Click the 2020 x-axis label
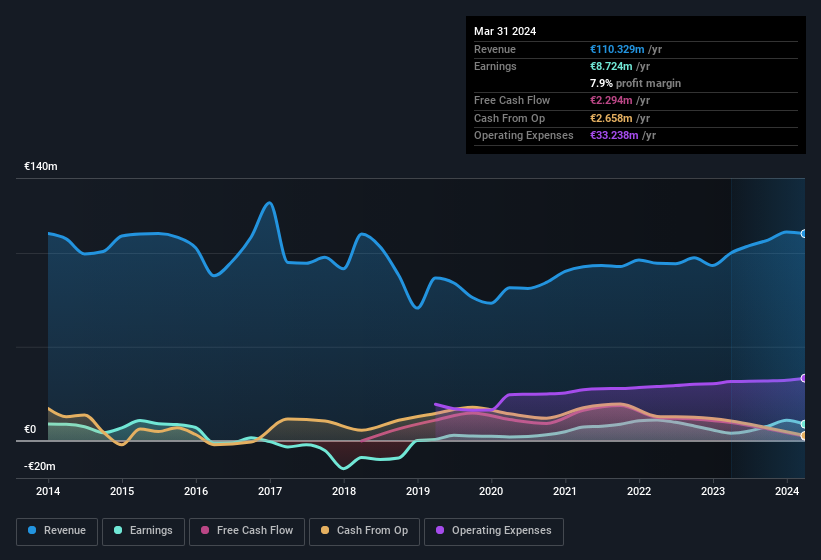821x560 pixels. pos(491,491)
